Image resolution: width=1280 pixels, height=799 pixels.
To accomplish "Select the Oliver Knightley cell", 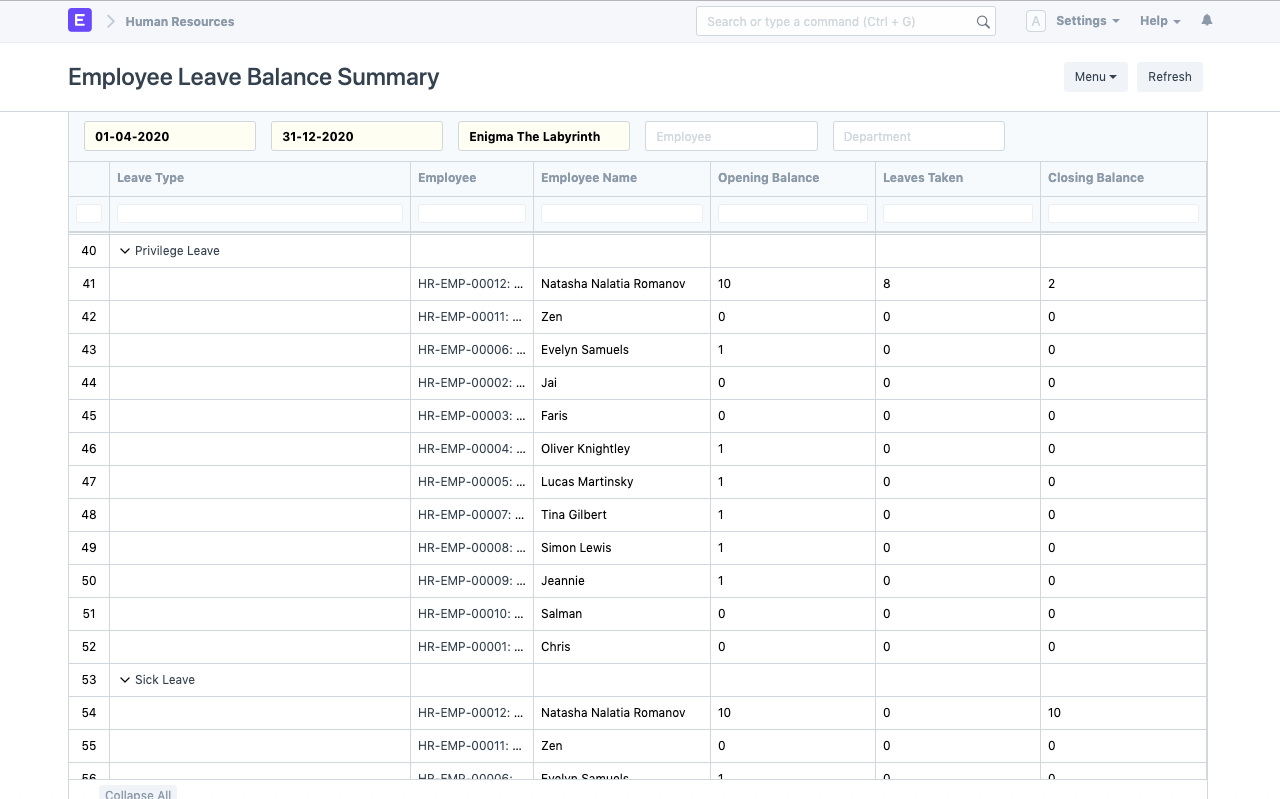I will 622,449.
